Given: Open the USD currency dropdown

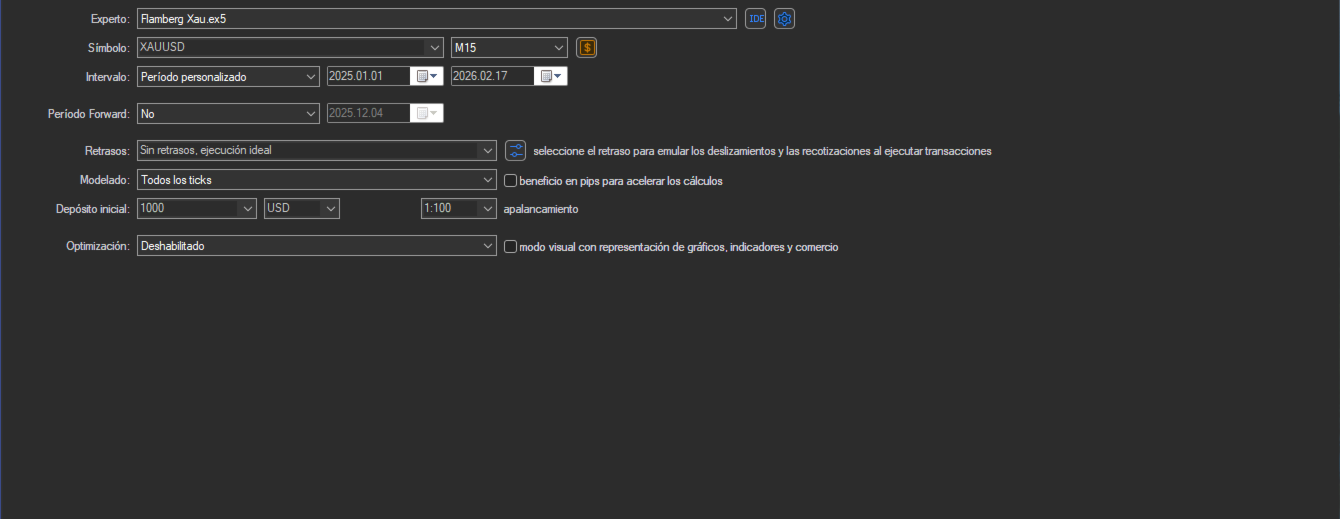Looking at the screenshot, I should pos(331,208).
